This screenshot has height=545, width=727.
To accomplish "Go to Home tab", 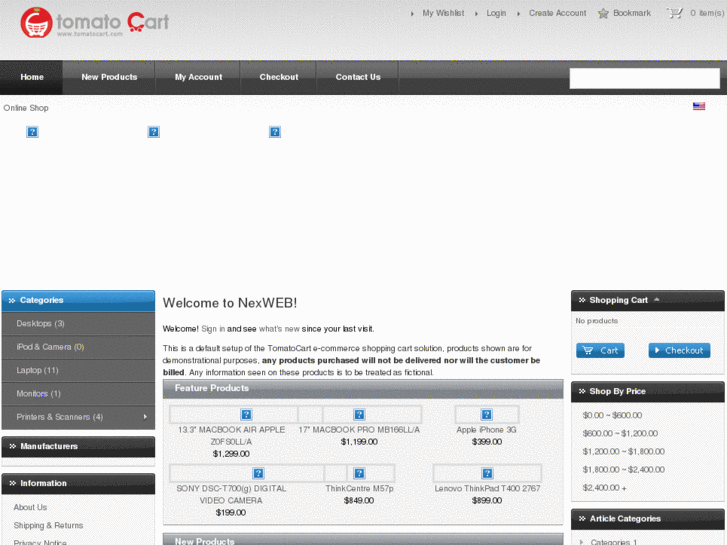I will tap(32, 77).
